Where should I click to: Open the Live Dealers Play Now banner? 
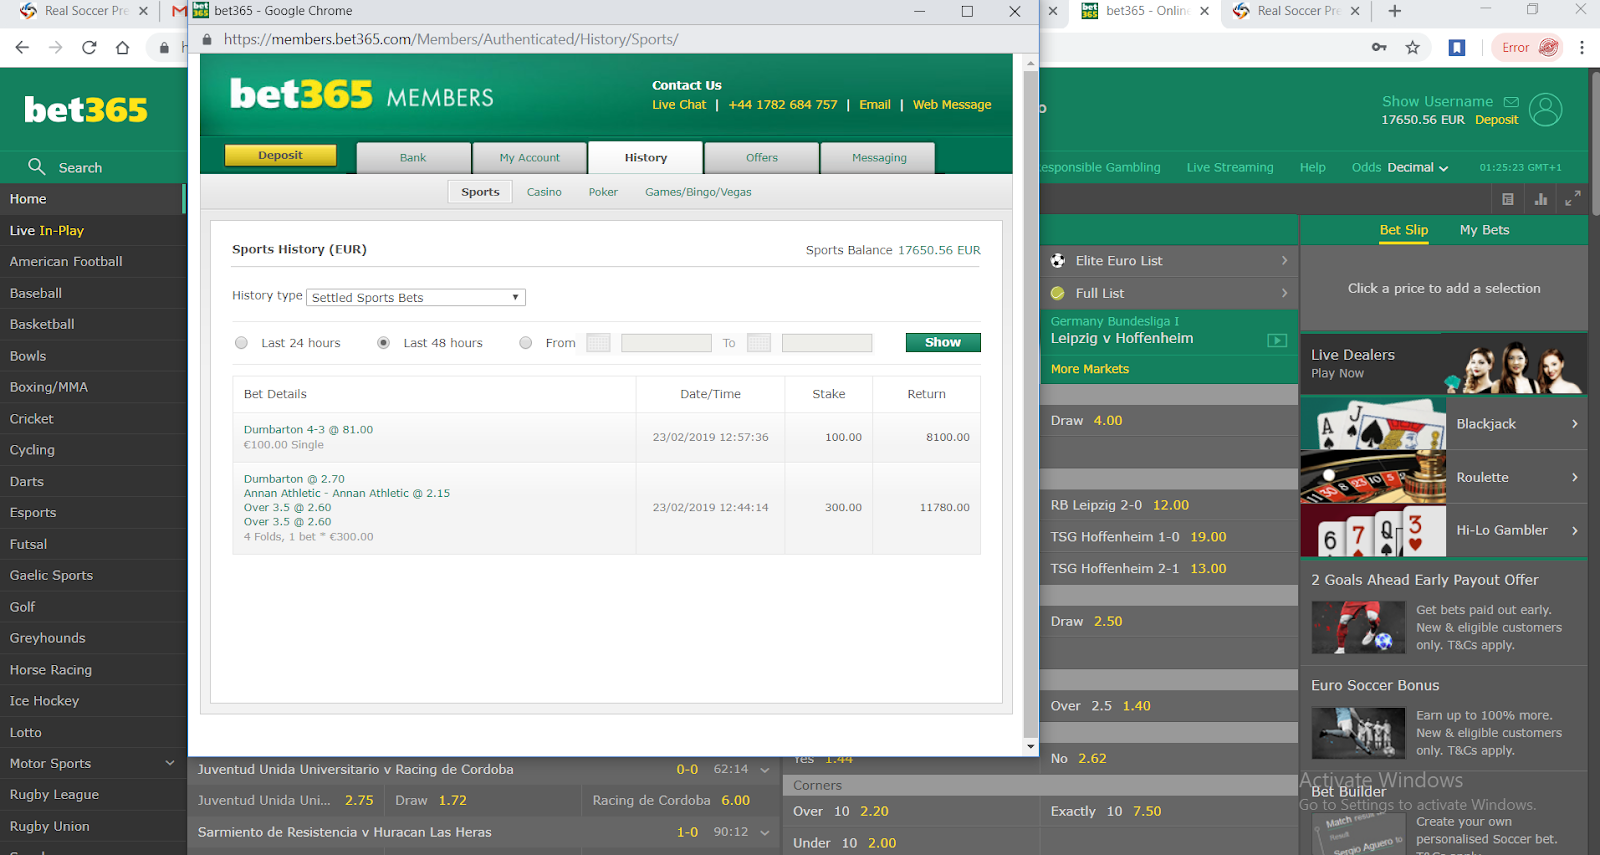tap(1444, 364)
